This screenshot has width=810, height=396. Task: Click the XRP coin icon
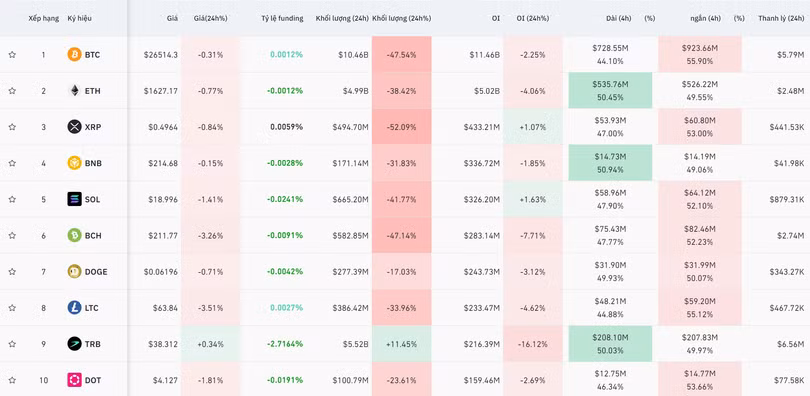click(74, 126)
